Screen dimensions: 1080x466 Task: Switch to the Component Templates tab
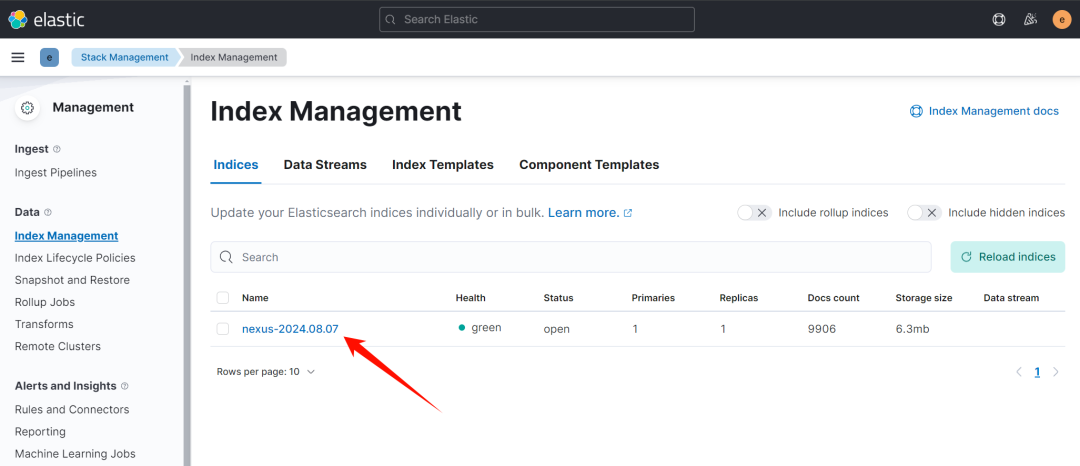[x=589, y=165]
